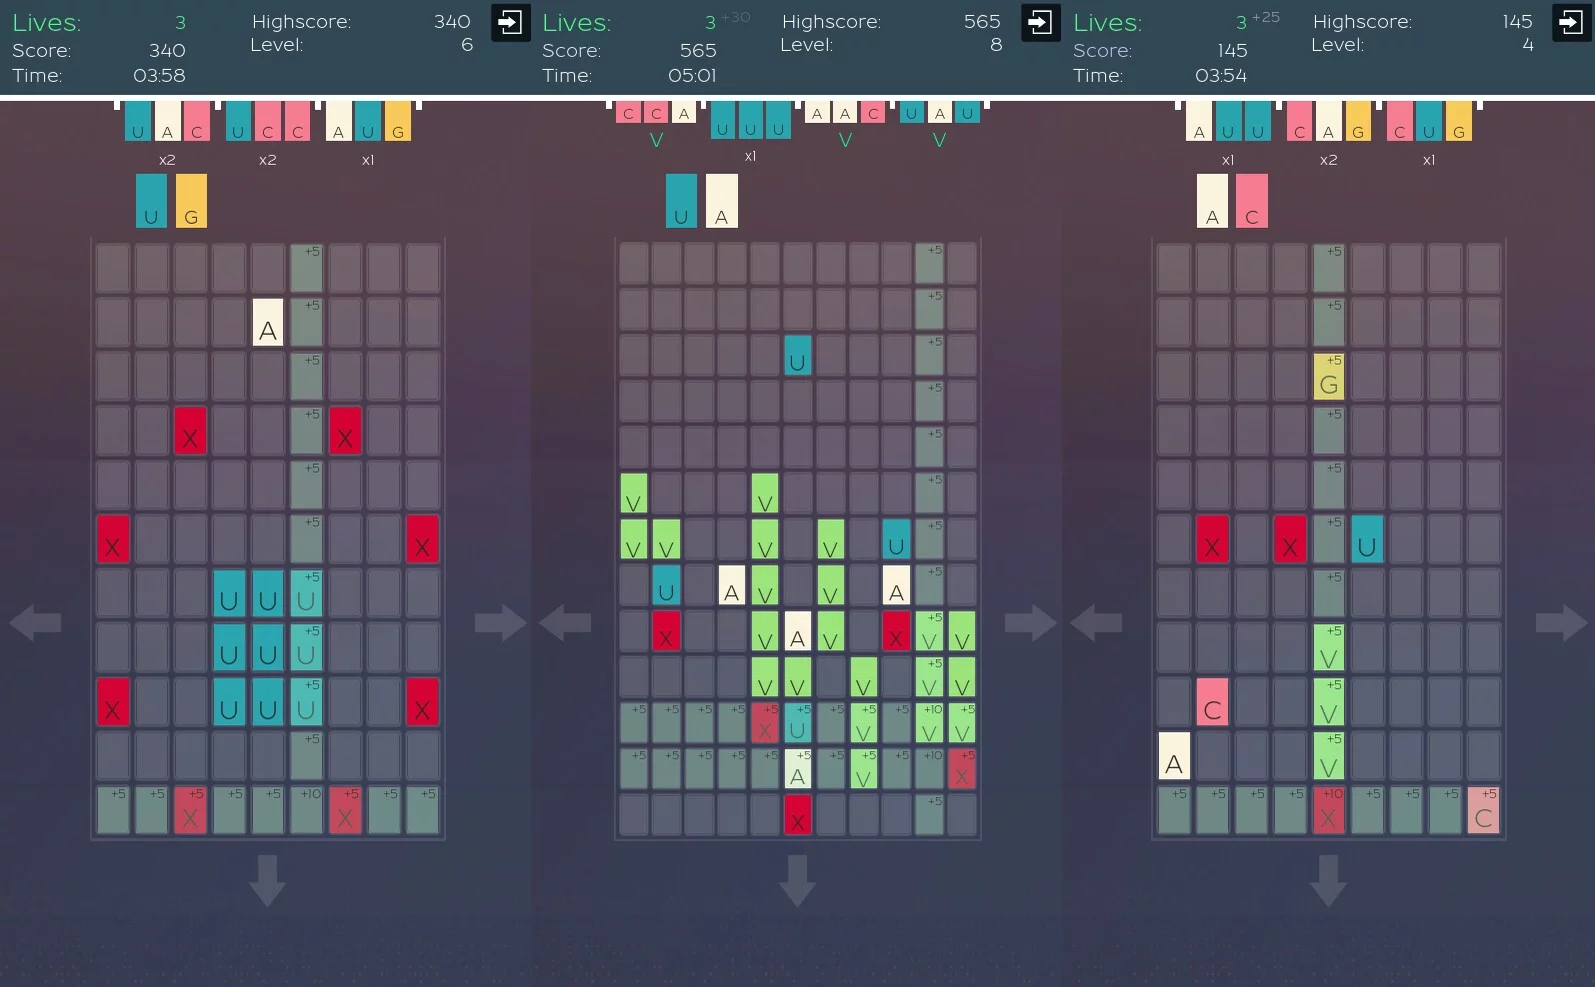Drop the piece down on level 6 board
Screen dimensions: 1595x987
[x=267, y=880]
